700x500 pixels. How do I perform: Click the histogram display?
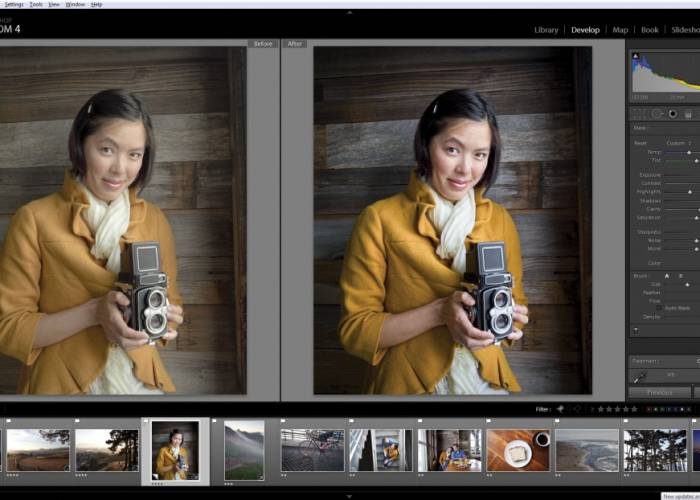(665, 72)
